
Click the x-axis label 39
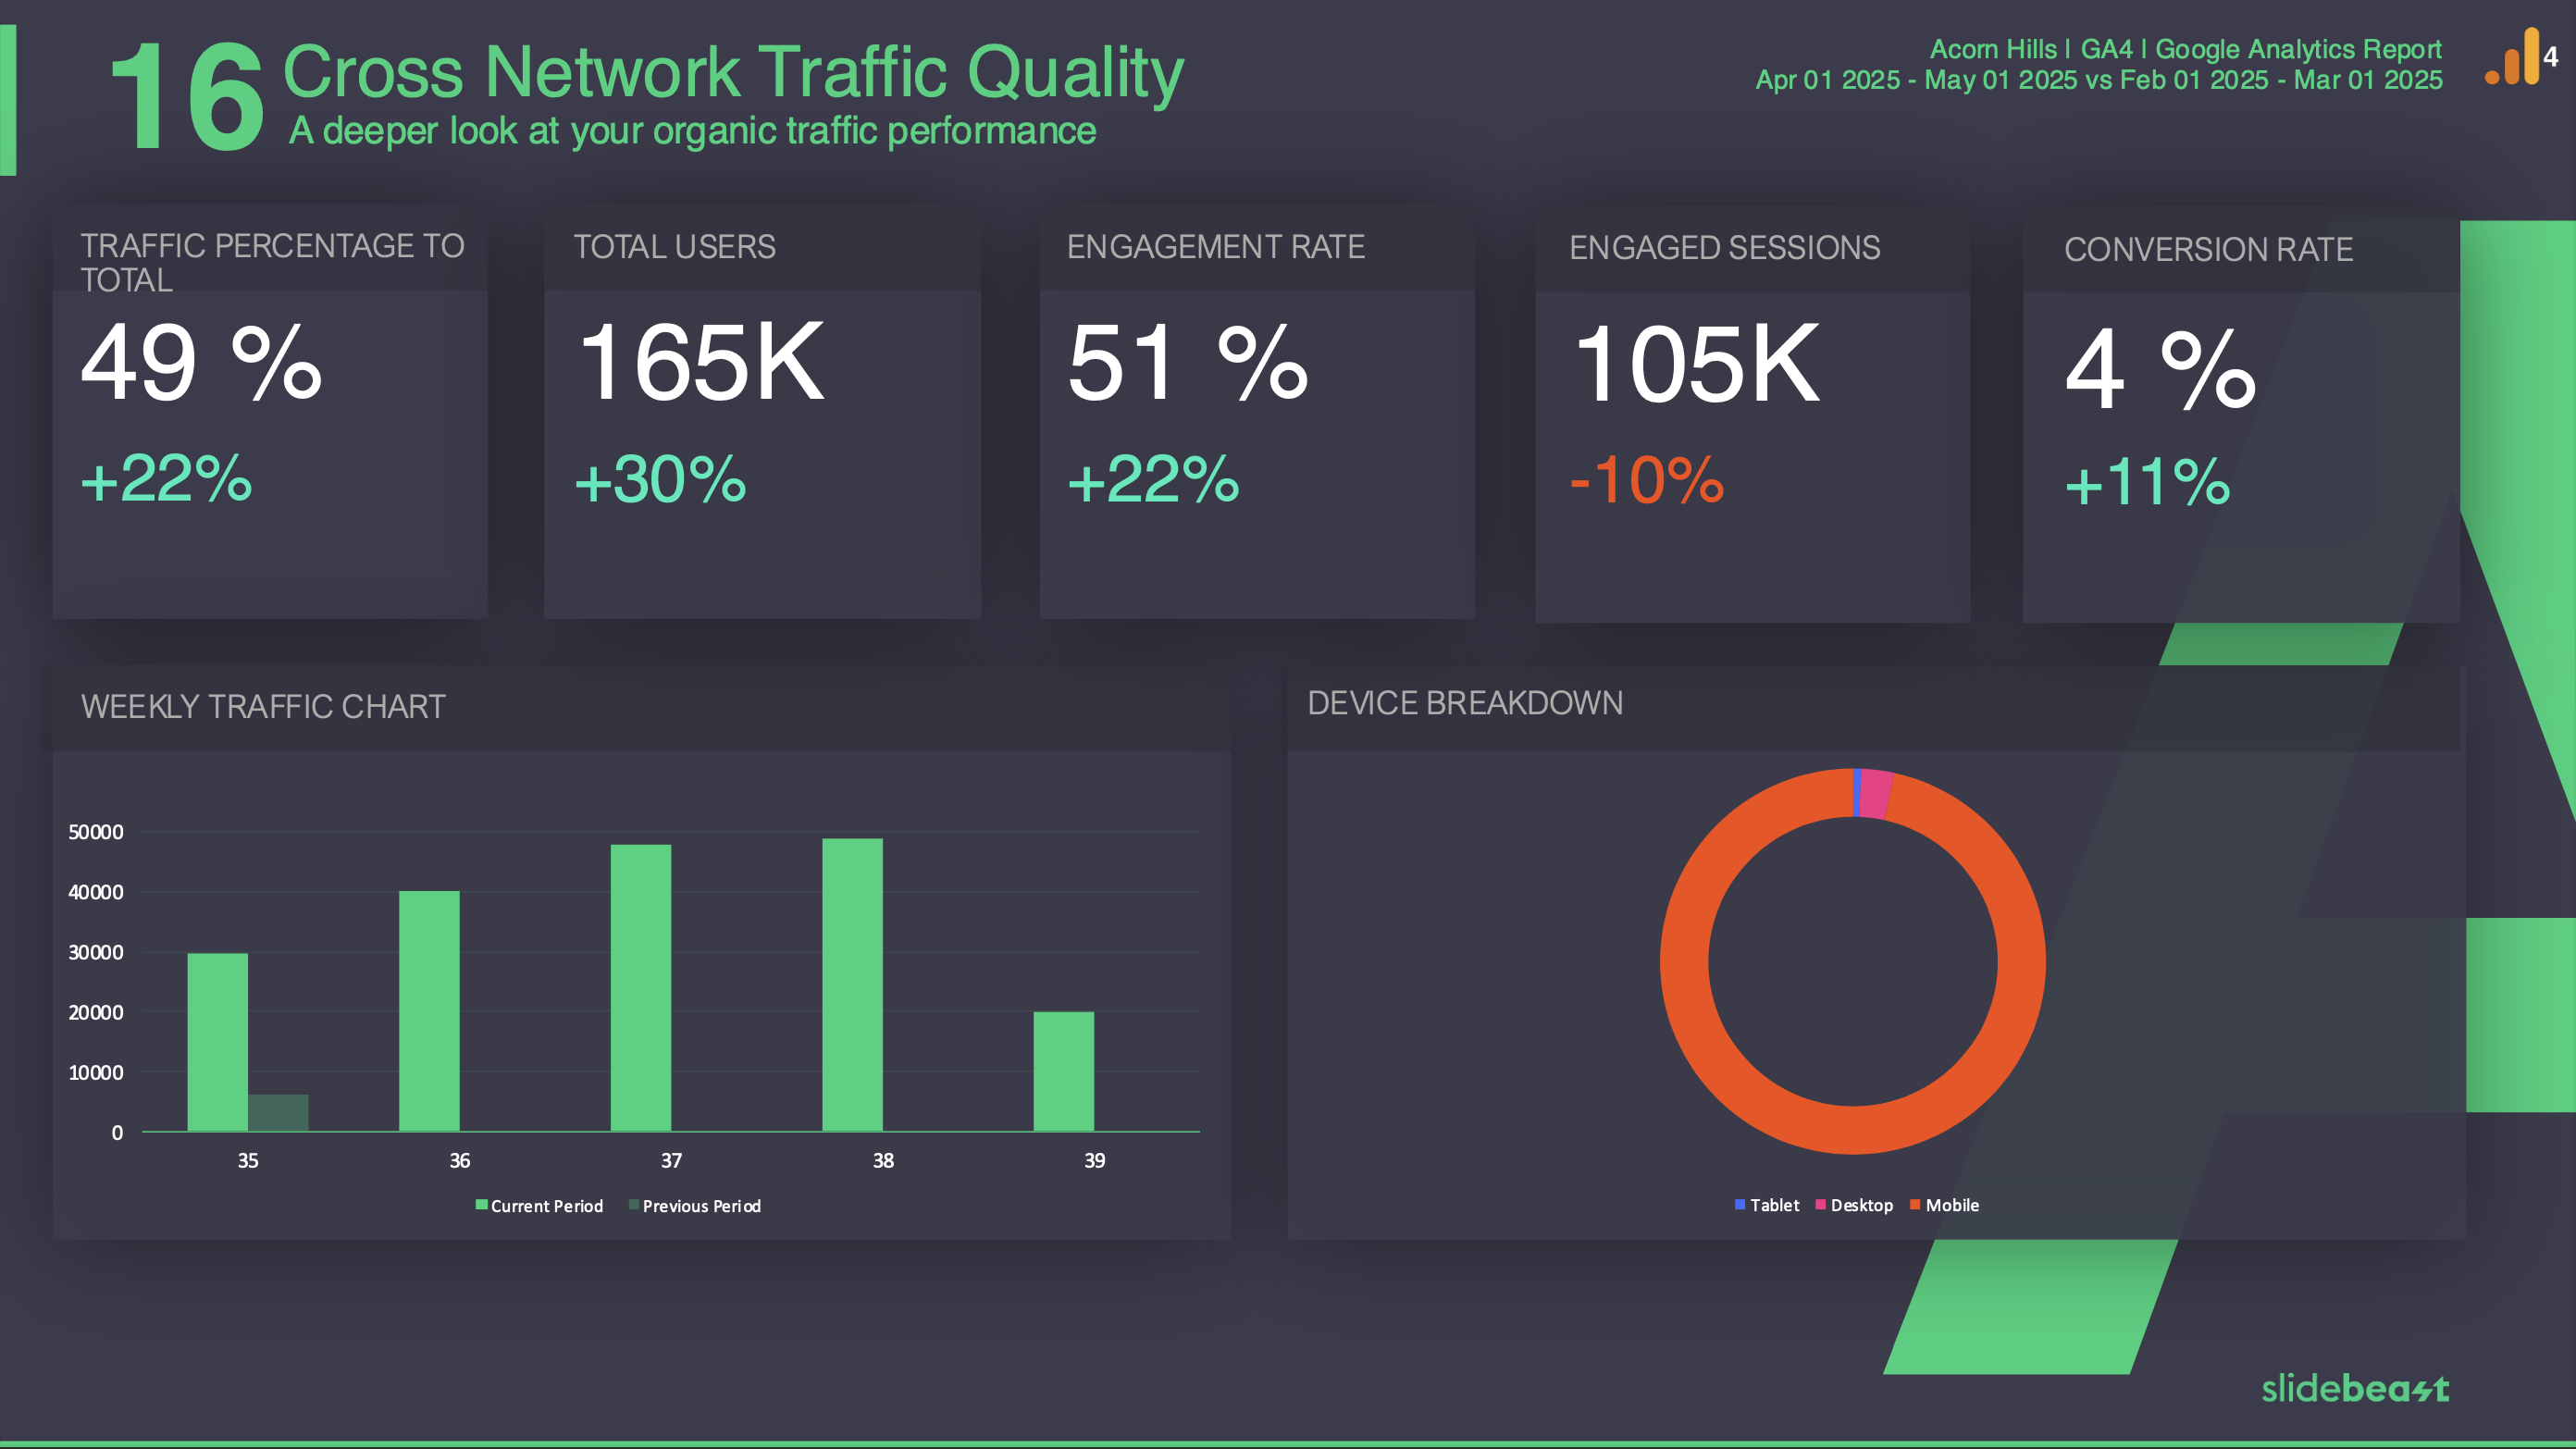[1095, 1160]
